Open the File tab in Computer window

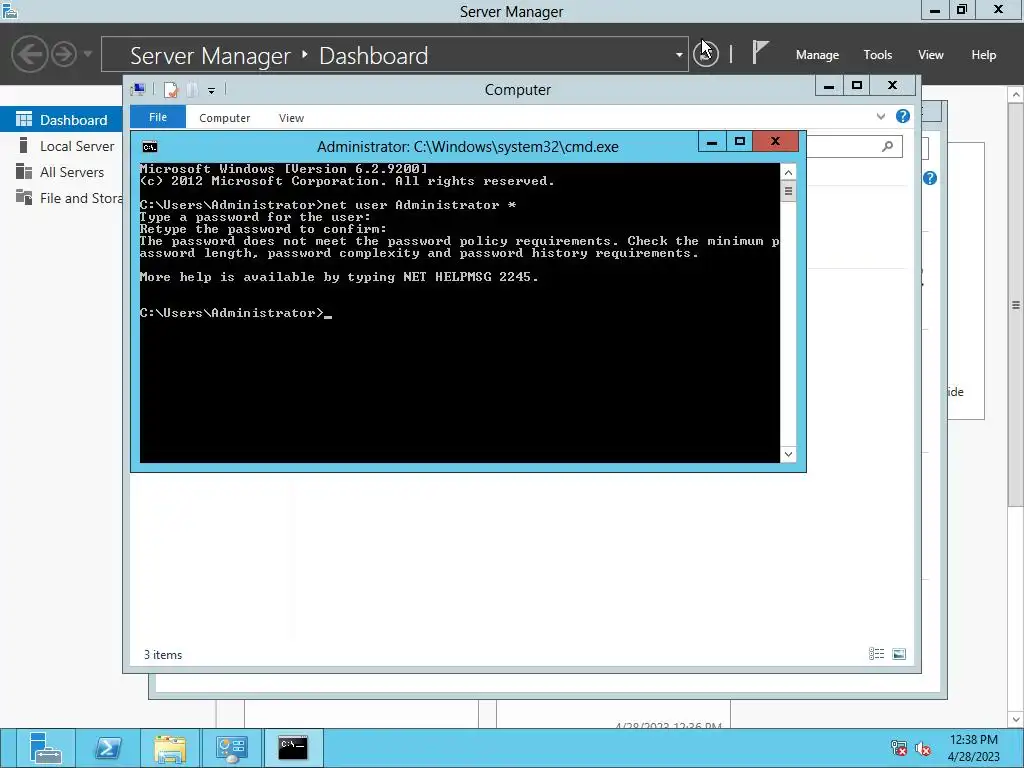[158, 117]
